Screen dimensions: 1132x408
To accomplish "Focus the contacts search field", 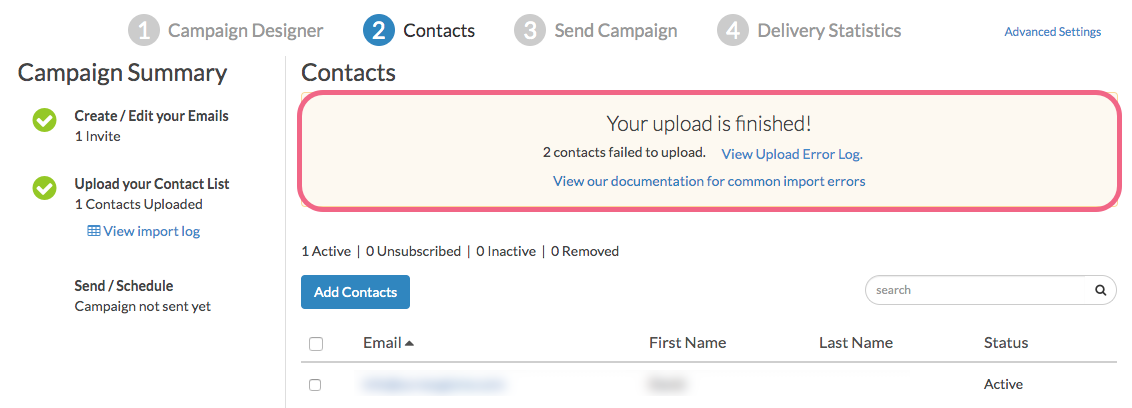I will tap(975, 290).
